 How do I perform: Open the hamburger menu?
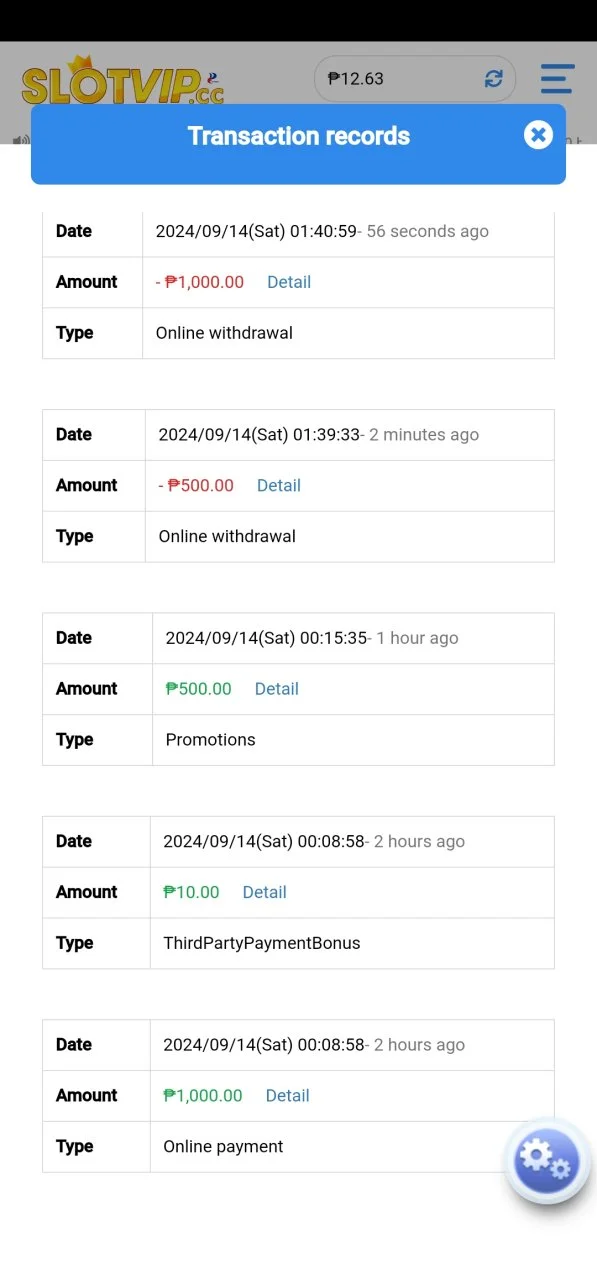point(557,79)
